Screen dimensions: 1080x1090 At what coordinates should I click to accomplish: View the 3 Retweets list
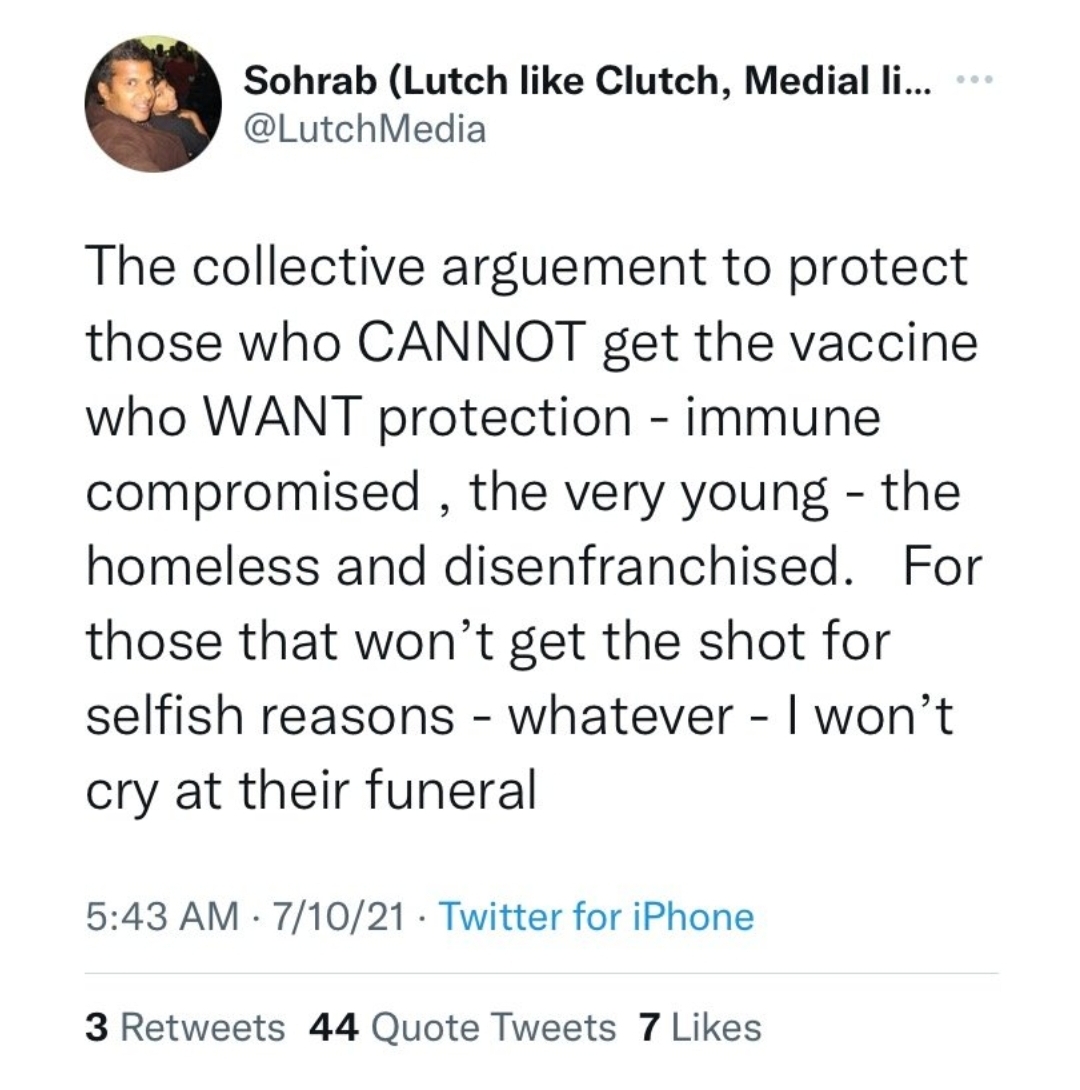click(x=185, y=1027)
